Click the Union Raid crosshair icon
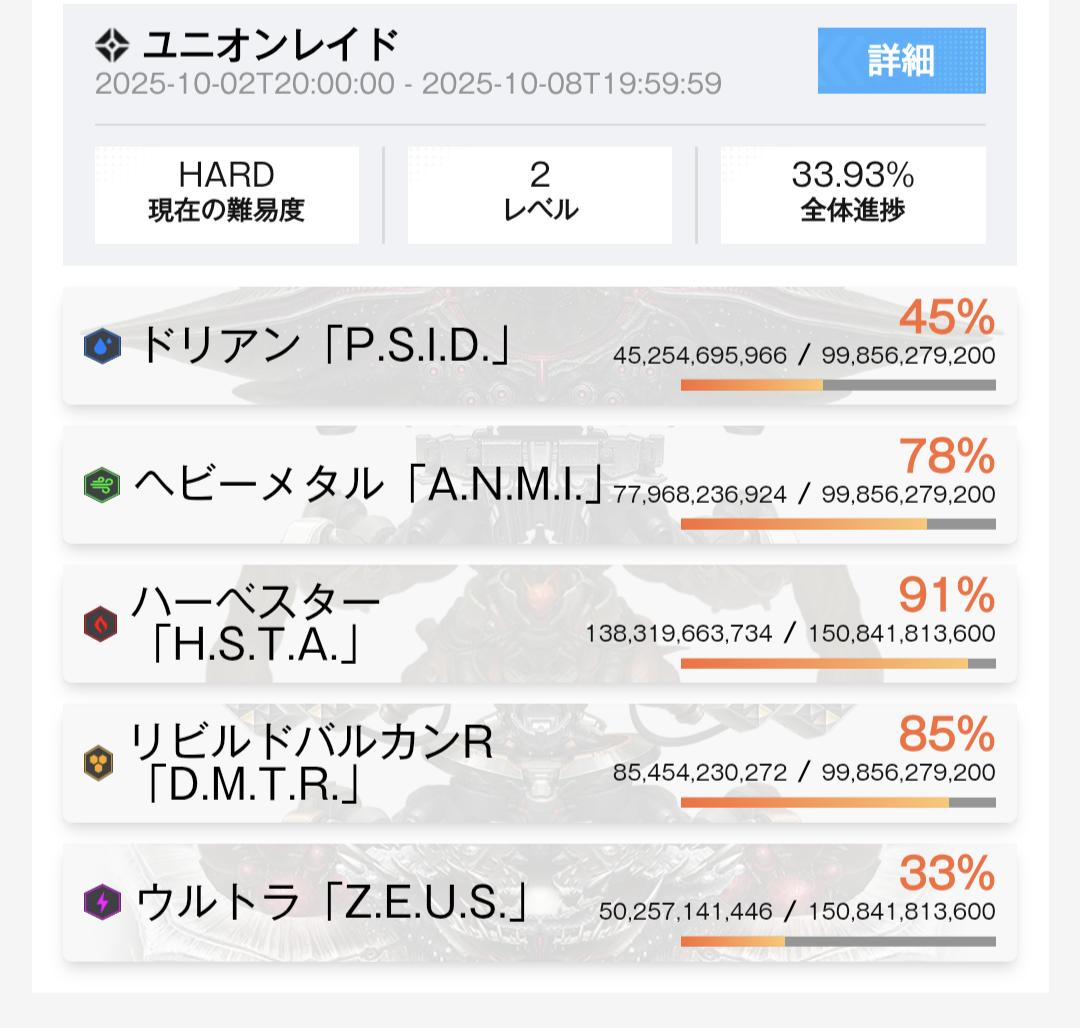 113,45
